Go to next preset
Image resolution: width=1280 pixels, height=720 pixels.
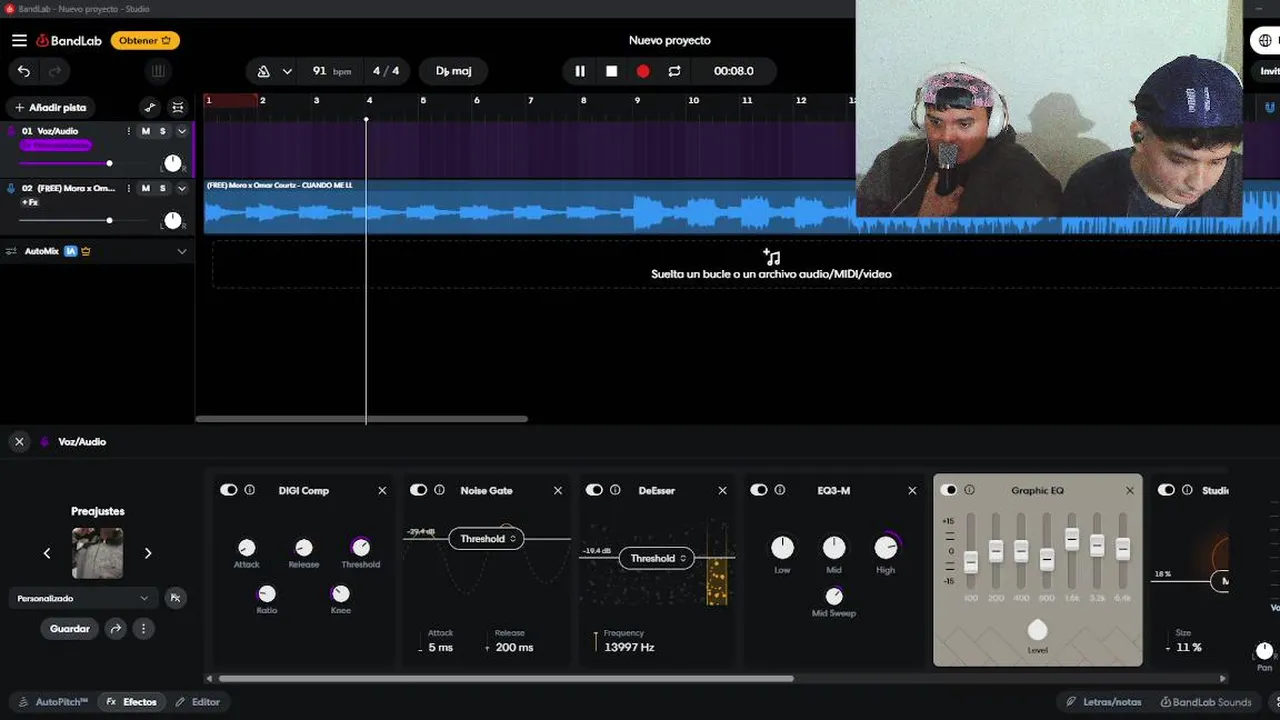[148, 553]
